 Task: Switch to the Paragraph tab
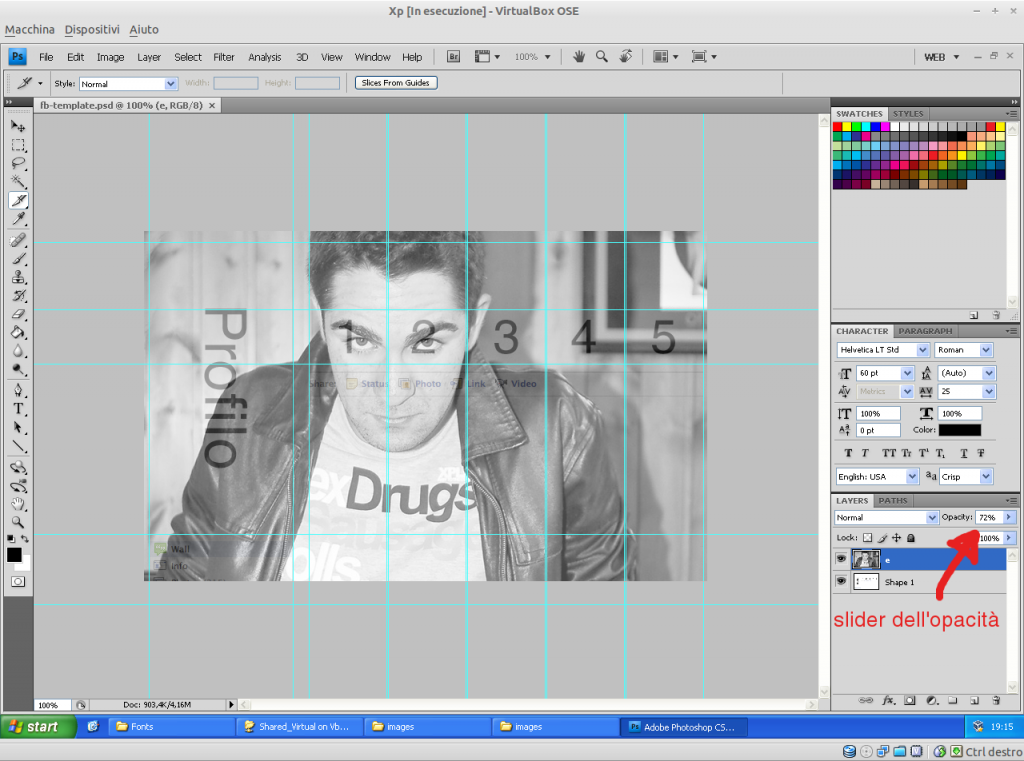925,331
